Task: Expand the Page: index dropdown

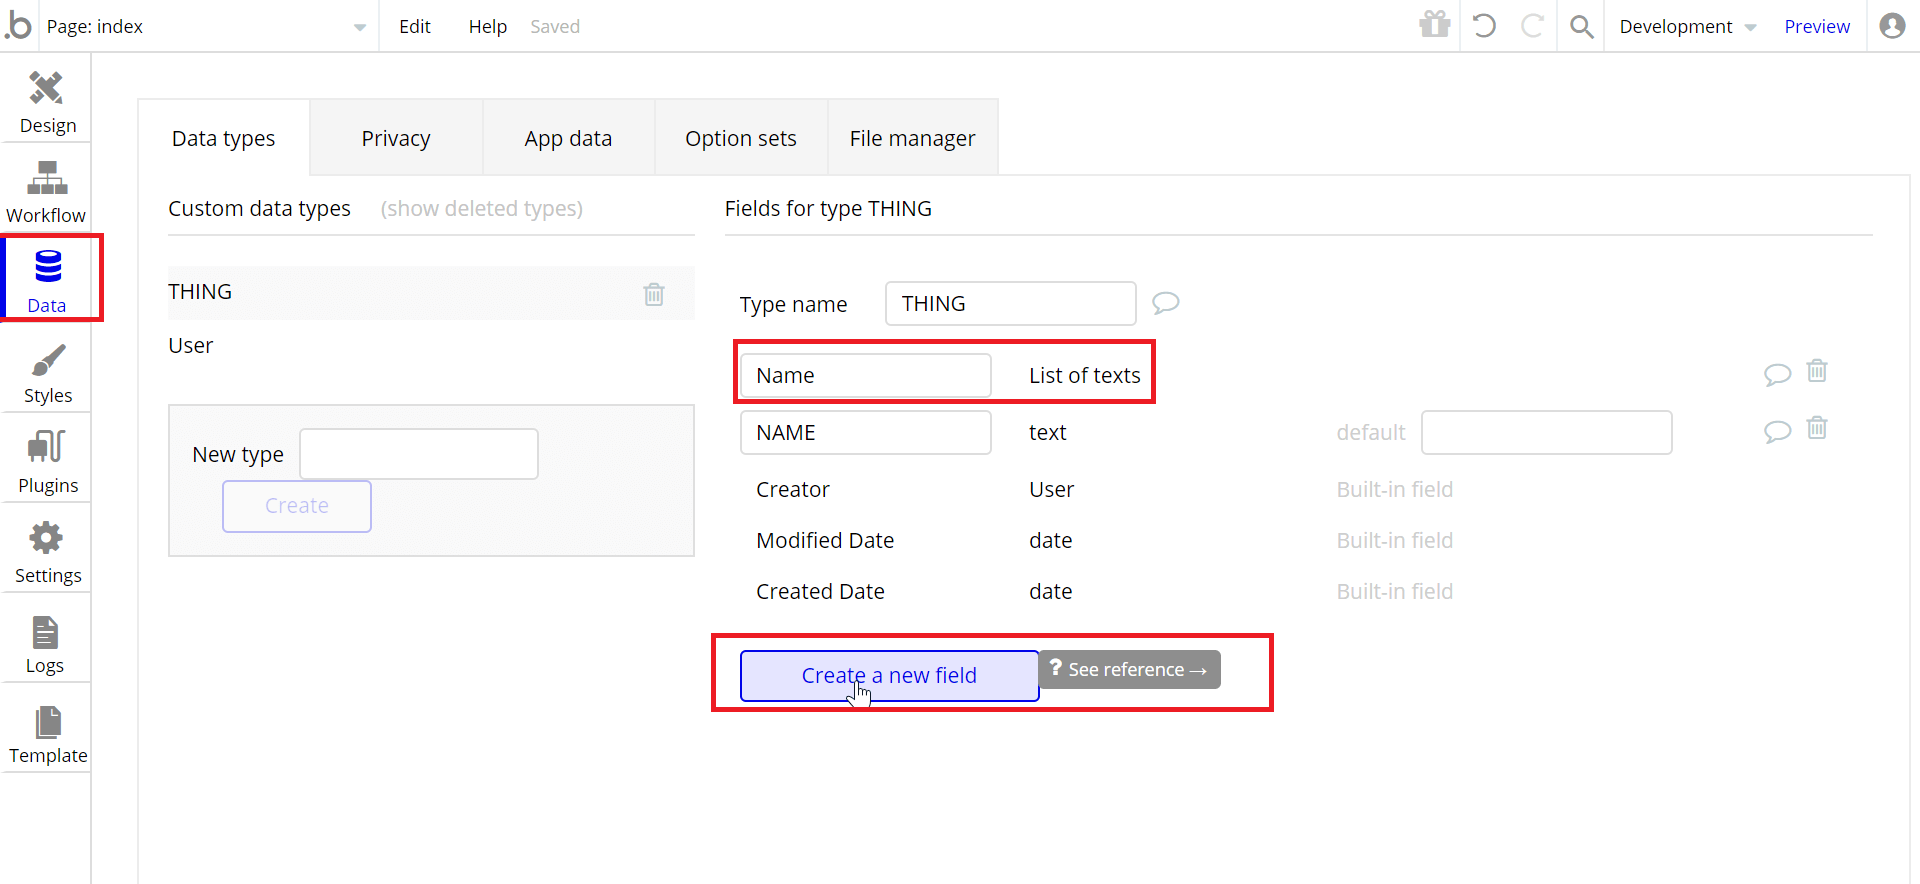Action: [206, 27]
